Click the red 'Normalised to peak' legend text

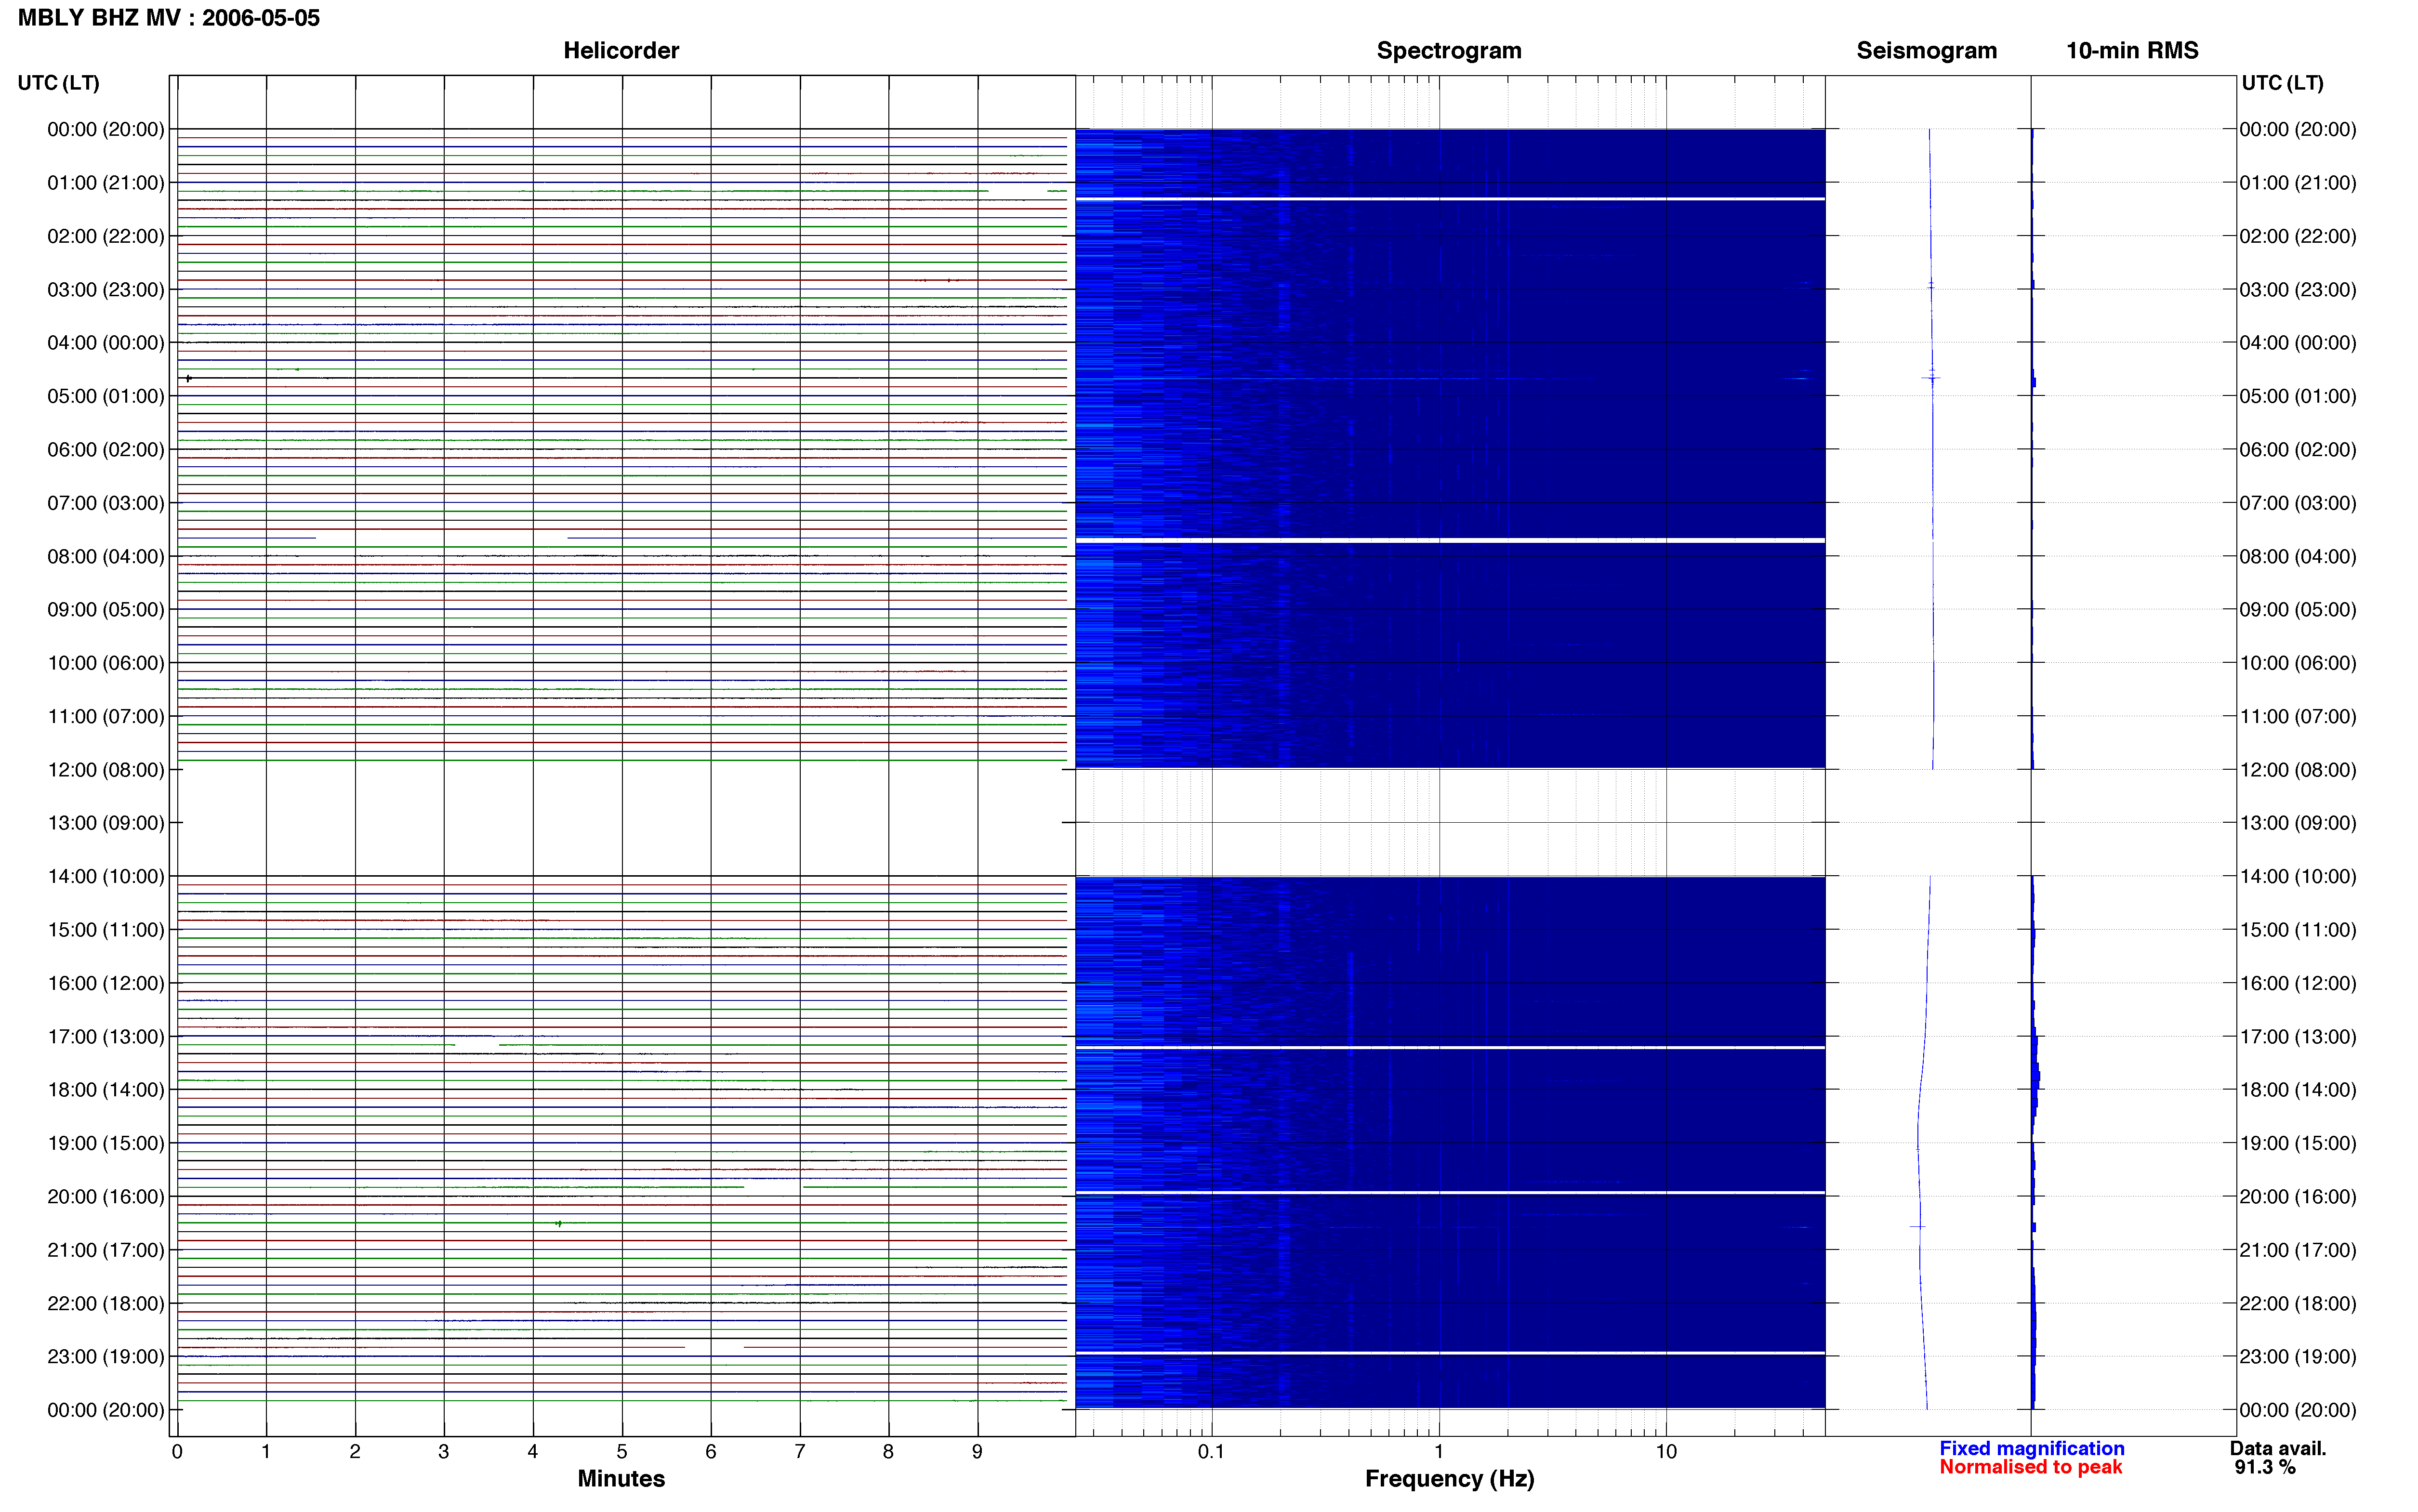click(x=2031, y=1467)
